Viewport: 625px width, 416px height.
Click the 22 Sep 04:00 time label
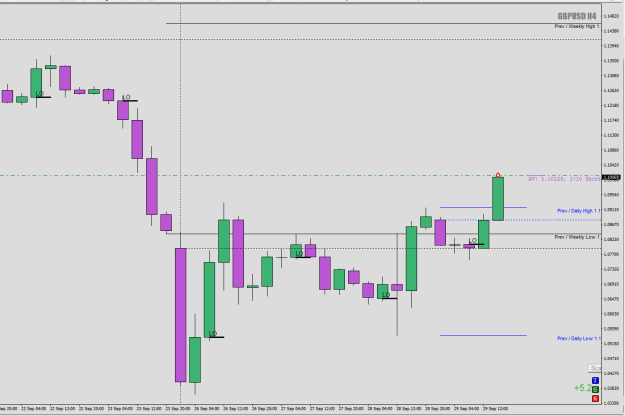pyautogui.click(x=33, y=408)
